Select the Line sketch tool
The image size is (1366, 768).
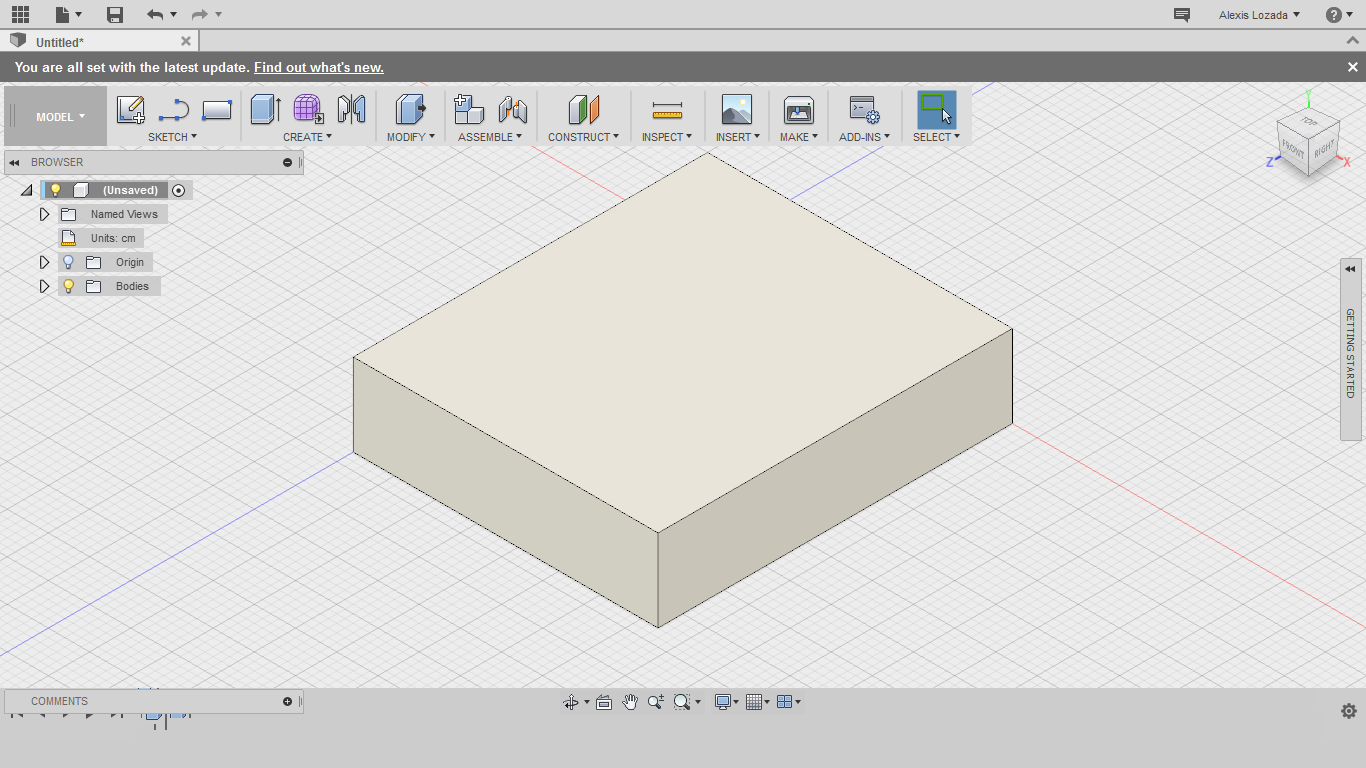[174, 109]
